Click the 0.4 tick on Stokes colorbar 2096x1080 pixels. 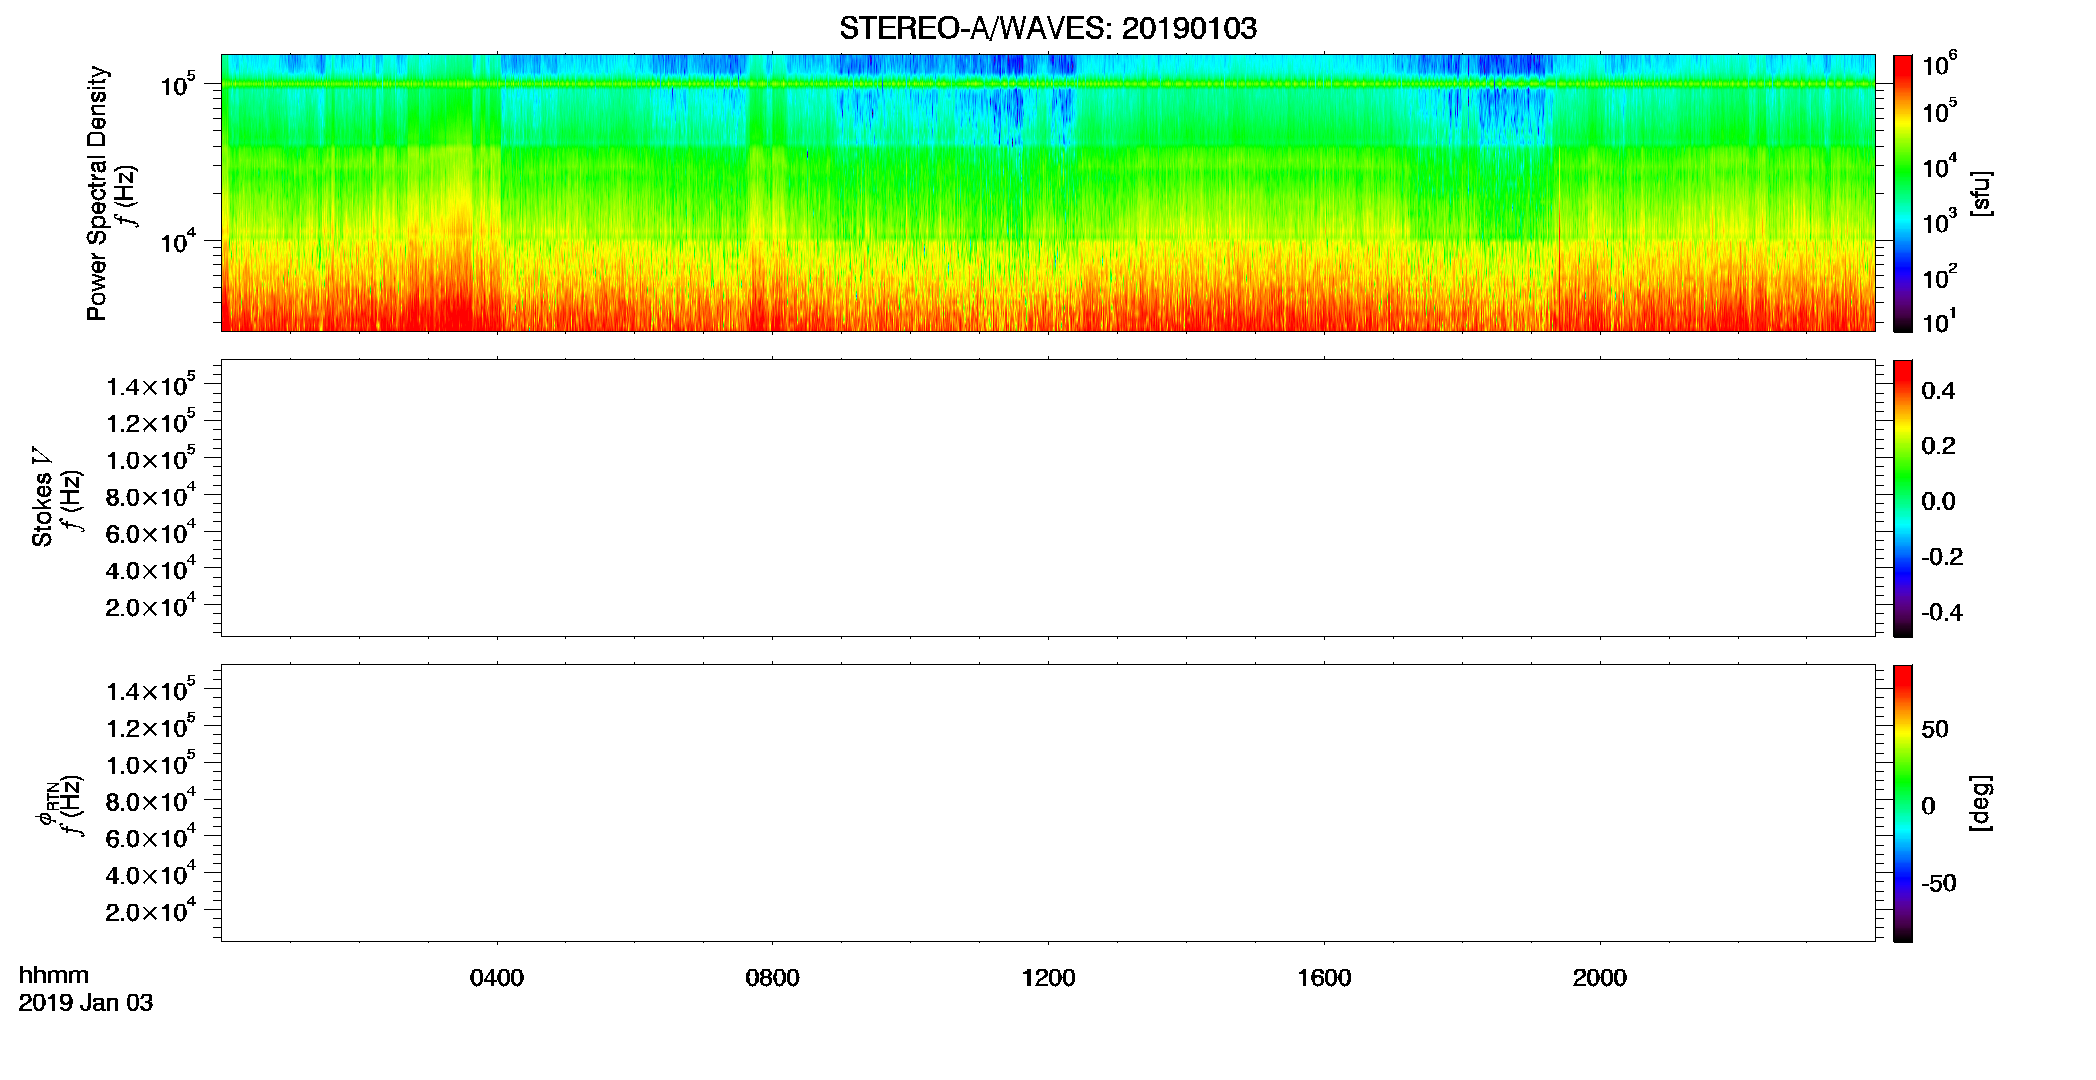tap(1938, 391)
